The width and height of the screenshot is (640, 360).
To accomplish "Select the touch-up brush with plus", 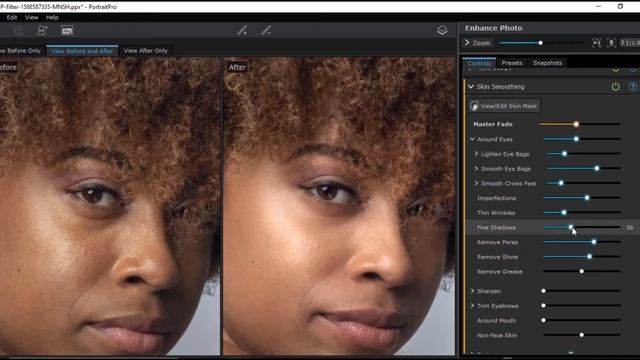I will pyautogui.click(x=242, y=30).
